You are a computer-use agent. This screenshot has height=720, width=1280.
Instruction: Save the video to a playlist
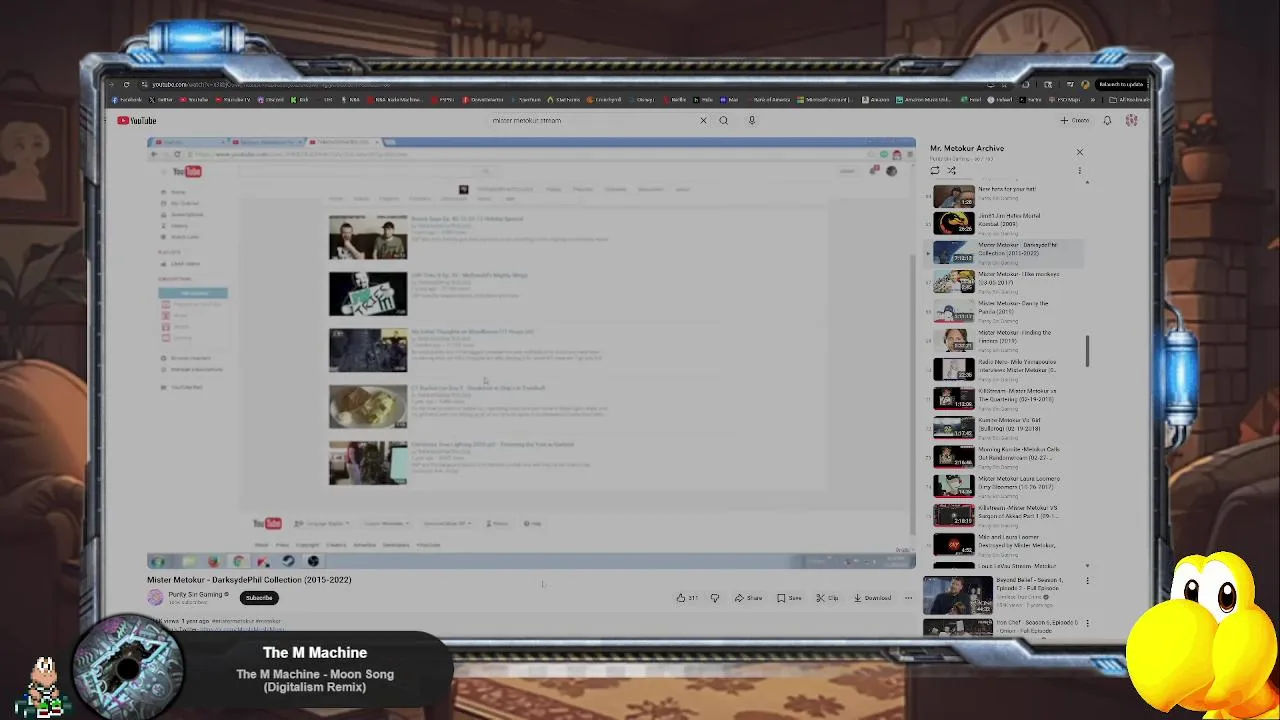790,598
